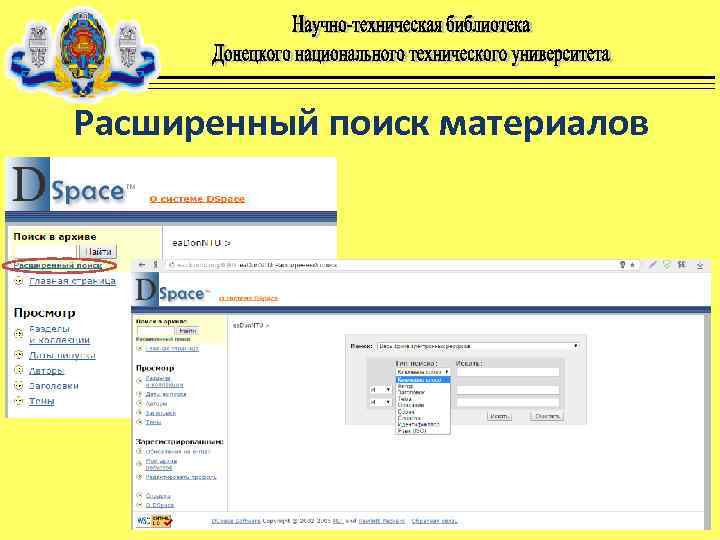
Task: Click the third query text field
Action: (x=508, y=402)
